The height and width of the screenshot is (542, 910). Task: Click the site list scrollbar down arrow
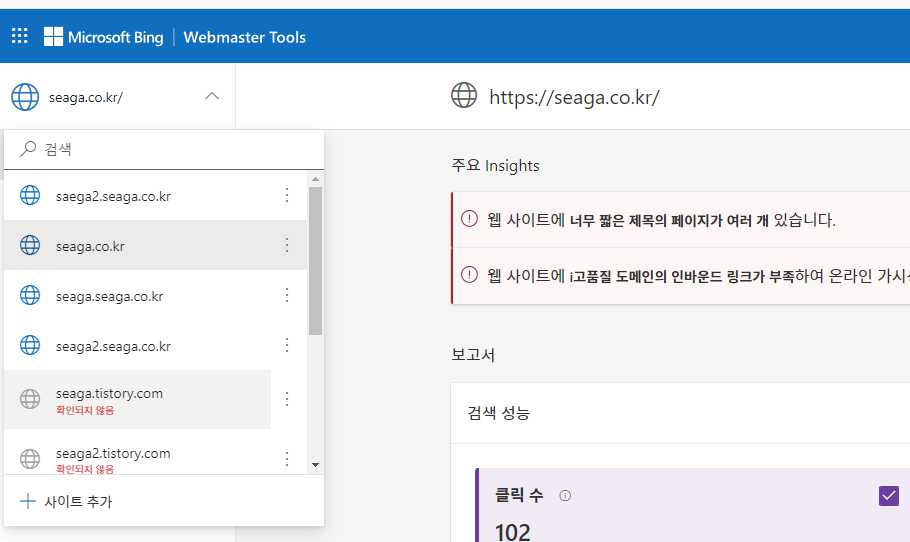(x=315, y=465)
